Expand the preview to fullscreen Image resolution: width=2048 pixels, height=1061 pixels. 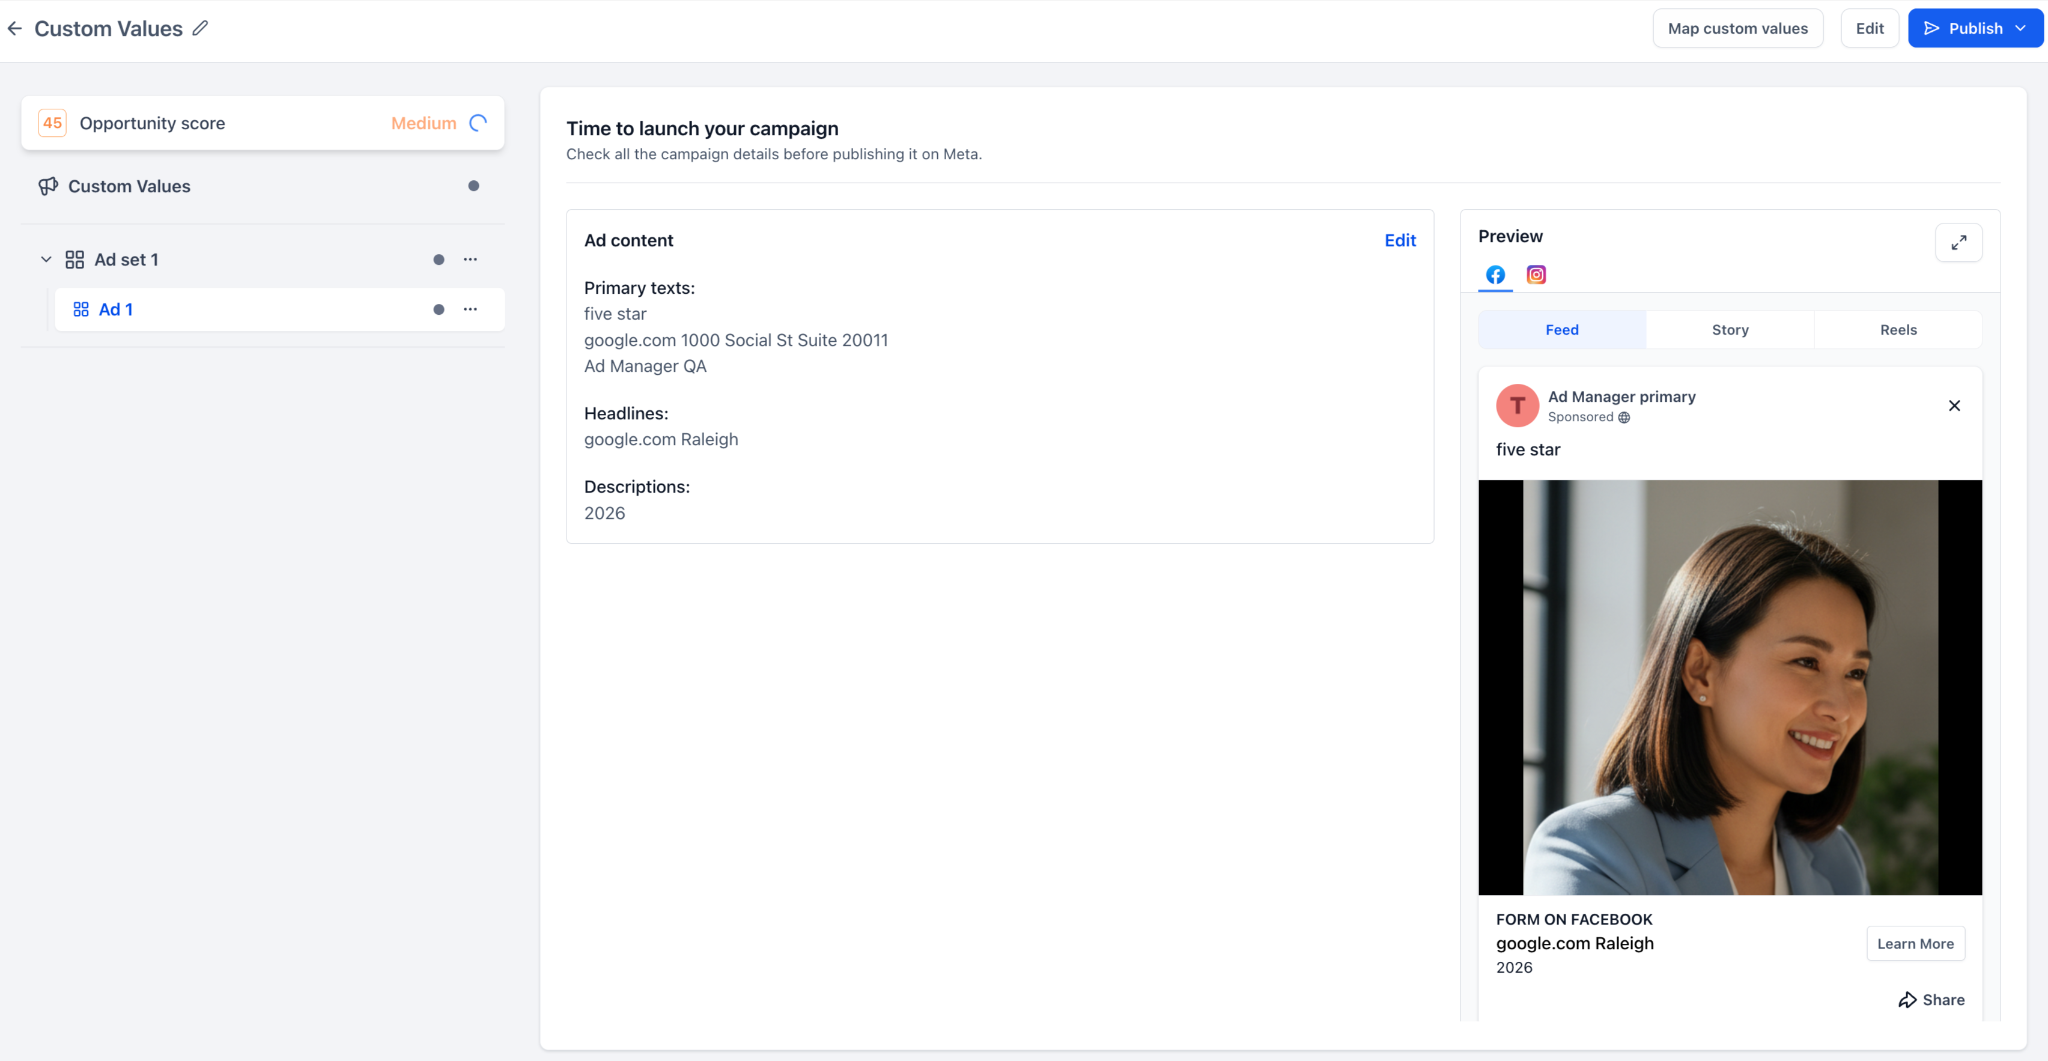(x=1958, y=242)
